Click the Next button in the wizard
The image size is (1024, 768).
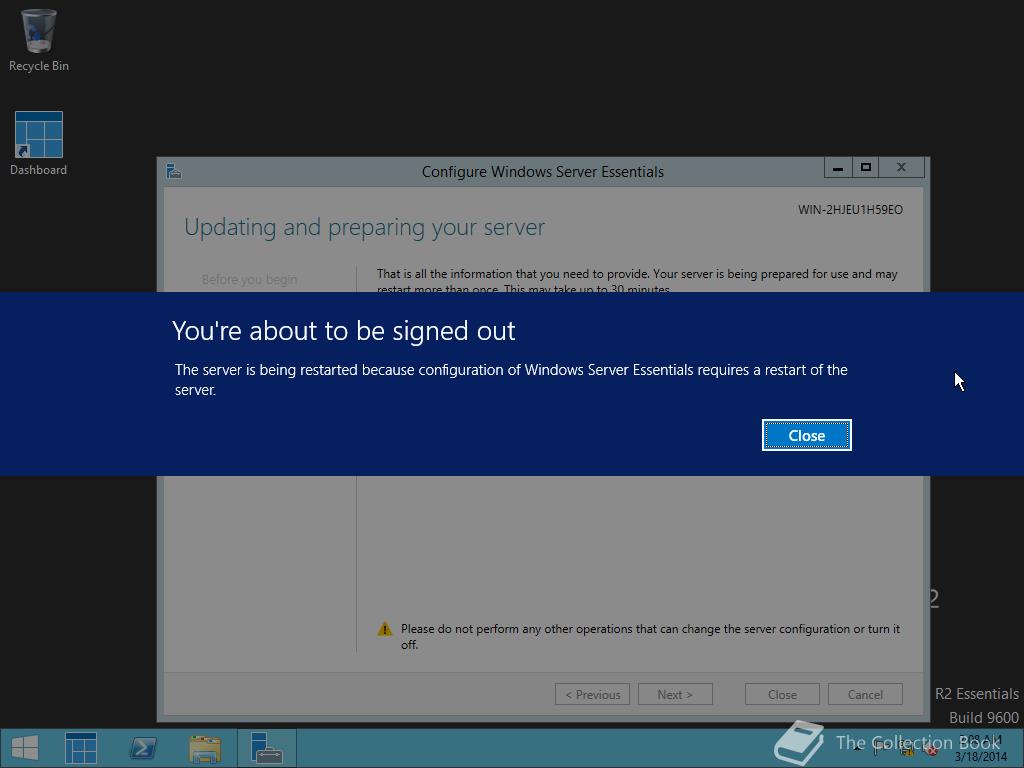pos(675,694)
